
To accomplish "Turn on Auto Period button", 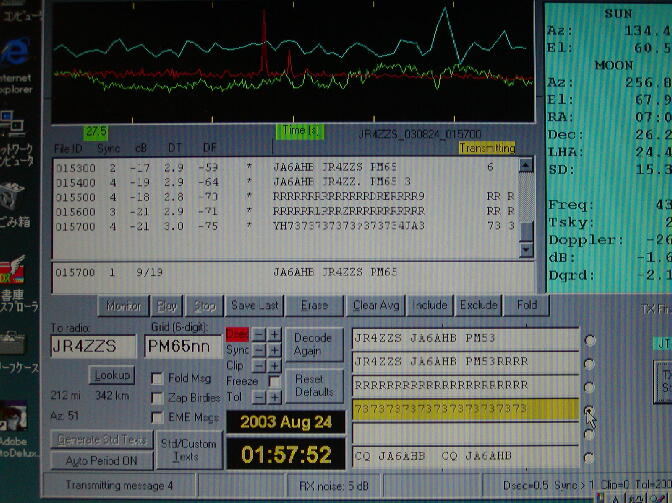I will (102, 460).
